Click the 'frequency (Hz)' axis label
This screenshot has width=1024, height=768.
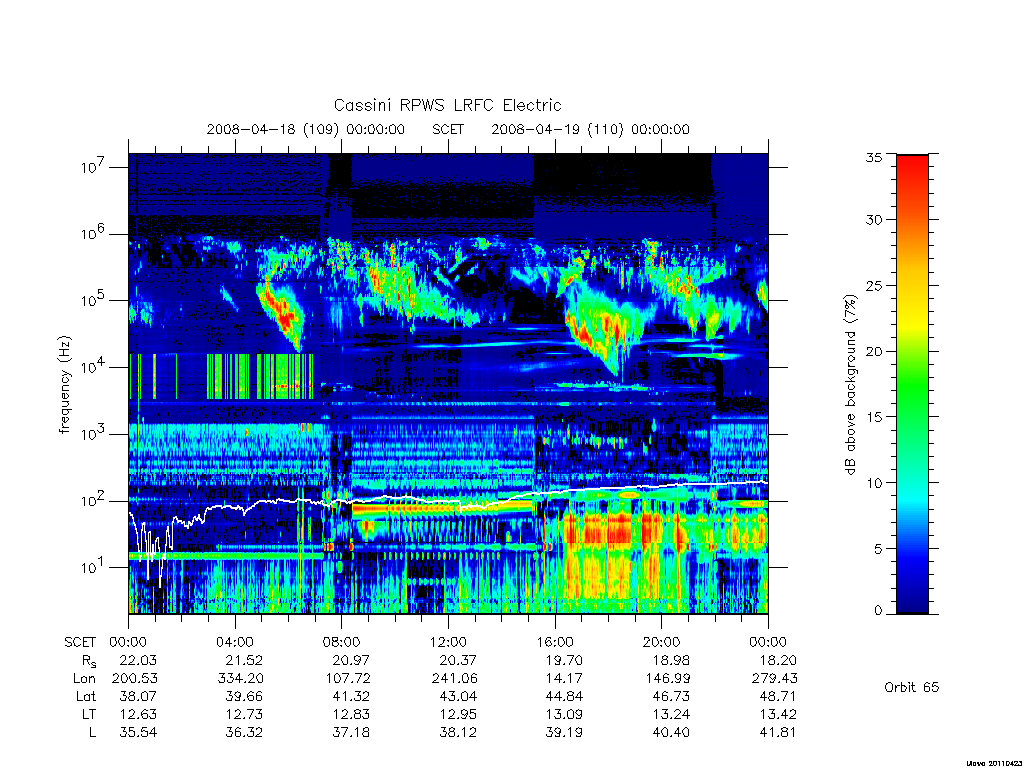tap(64, 385)
